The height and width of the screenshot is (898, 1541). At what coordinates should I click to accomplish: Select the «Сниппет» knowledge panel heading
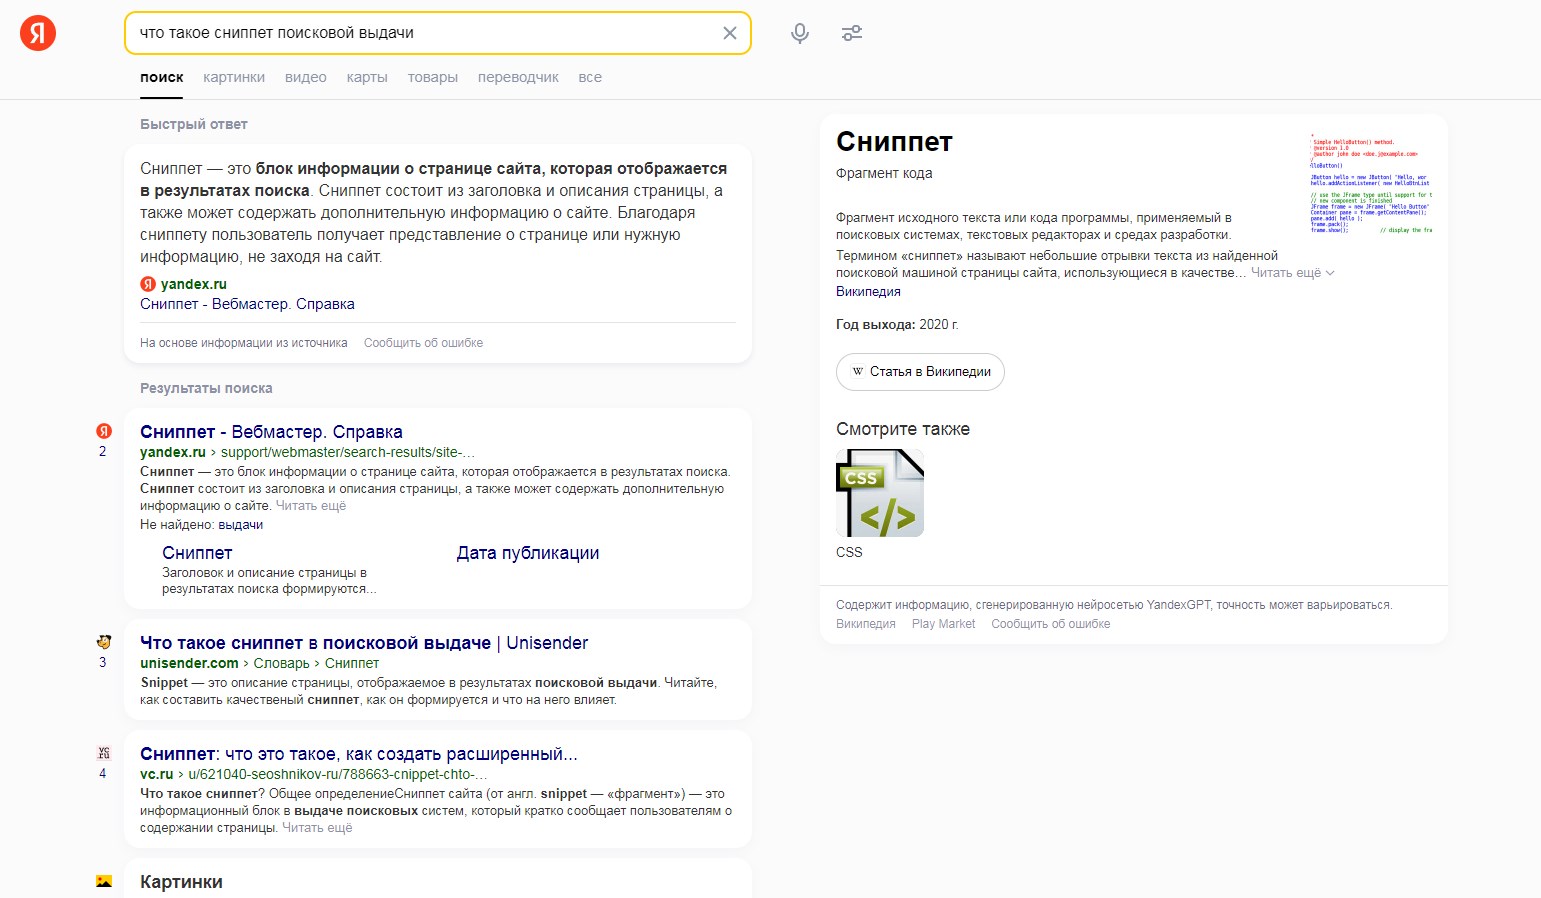tap(894, 142)
